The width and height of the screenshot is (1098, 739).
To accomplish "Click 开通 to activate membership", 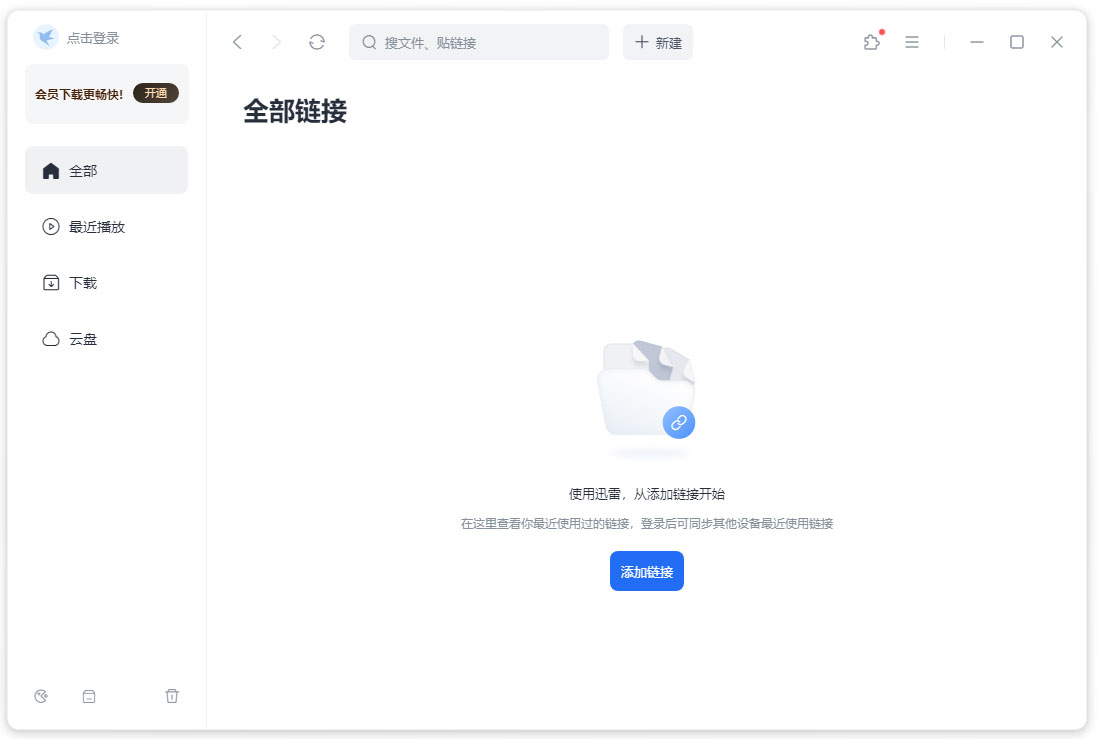I will point(156,91).
